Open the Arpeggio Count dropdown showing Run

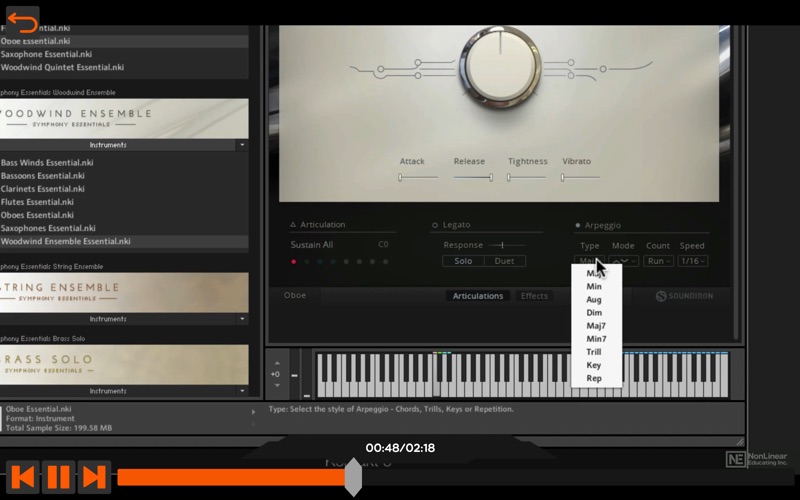(658, 261)
